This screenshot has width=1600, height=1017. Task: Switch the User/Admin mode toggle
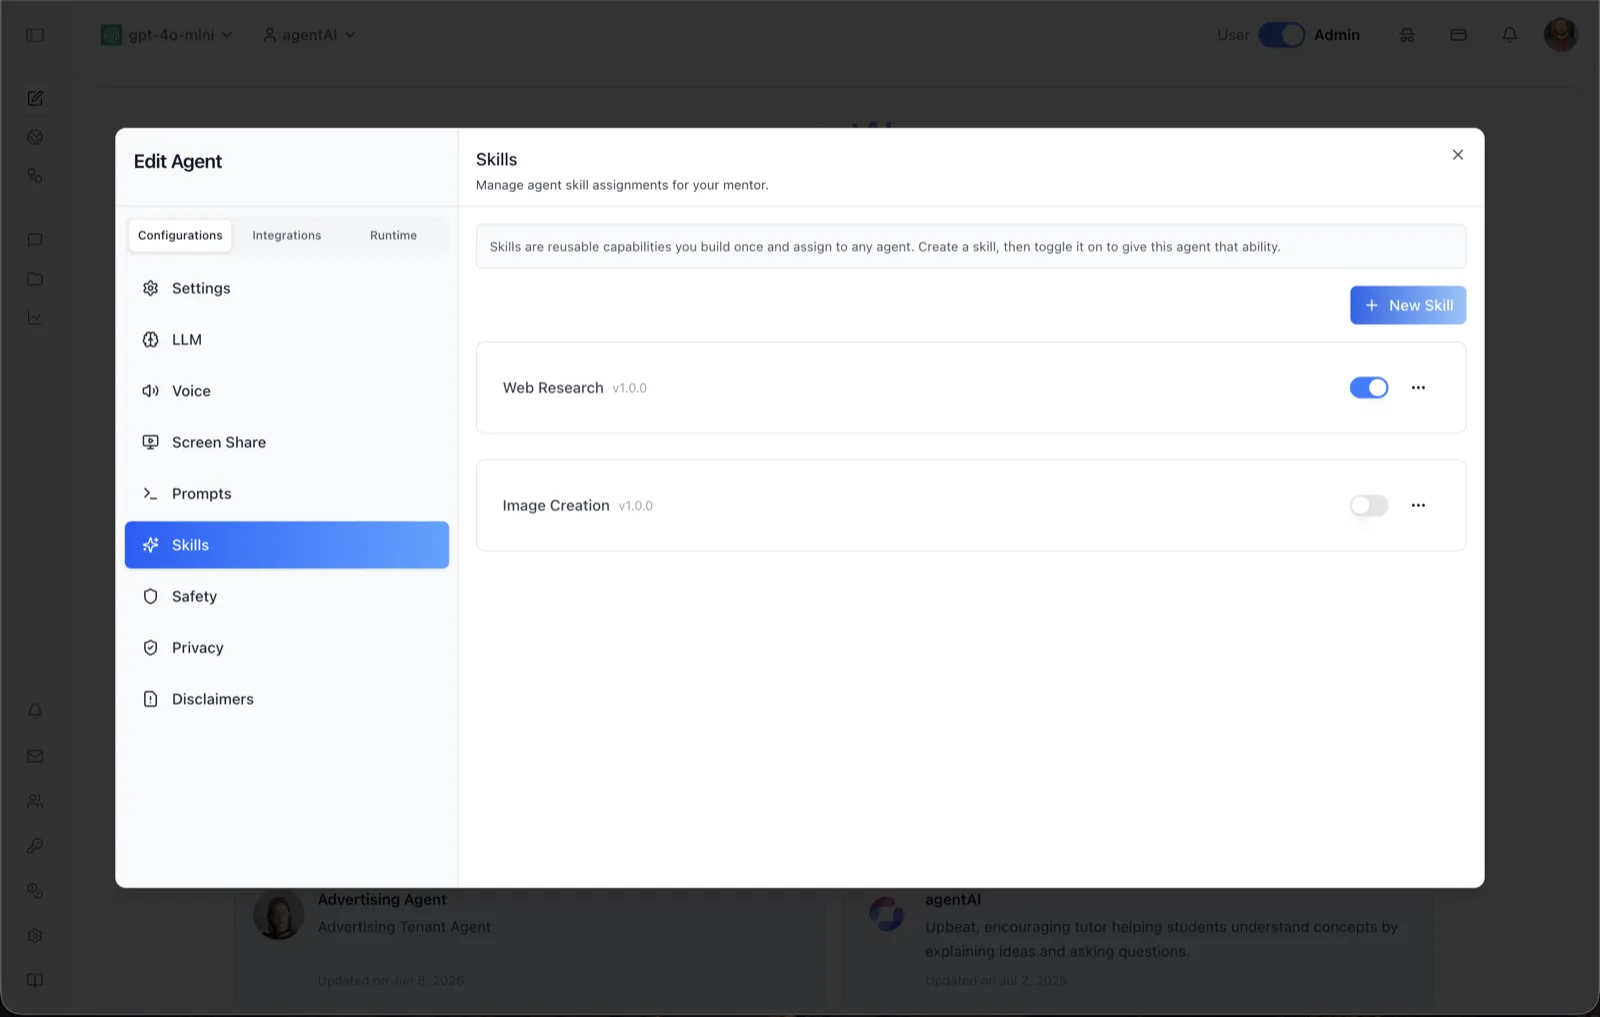pos(1282,35)
